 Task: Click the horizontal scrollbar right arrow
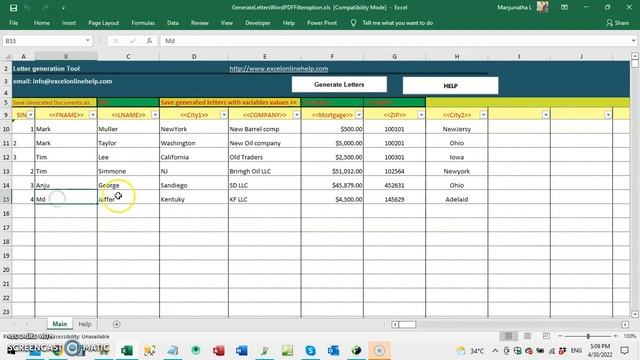pyautogui.click(x=625, y=324)
